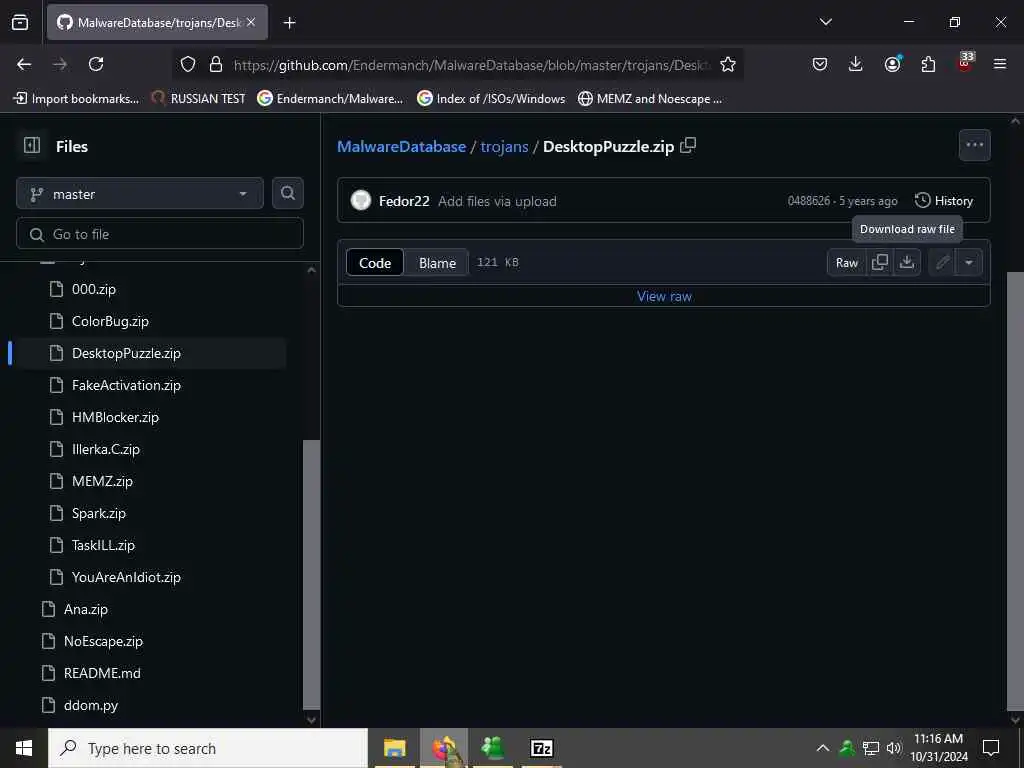The width and height of the screenshot is (1024, 768).
Task: Click the Fedor22 avatar image
Action: point(360,200)
